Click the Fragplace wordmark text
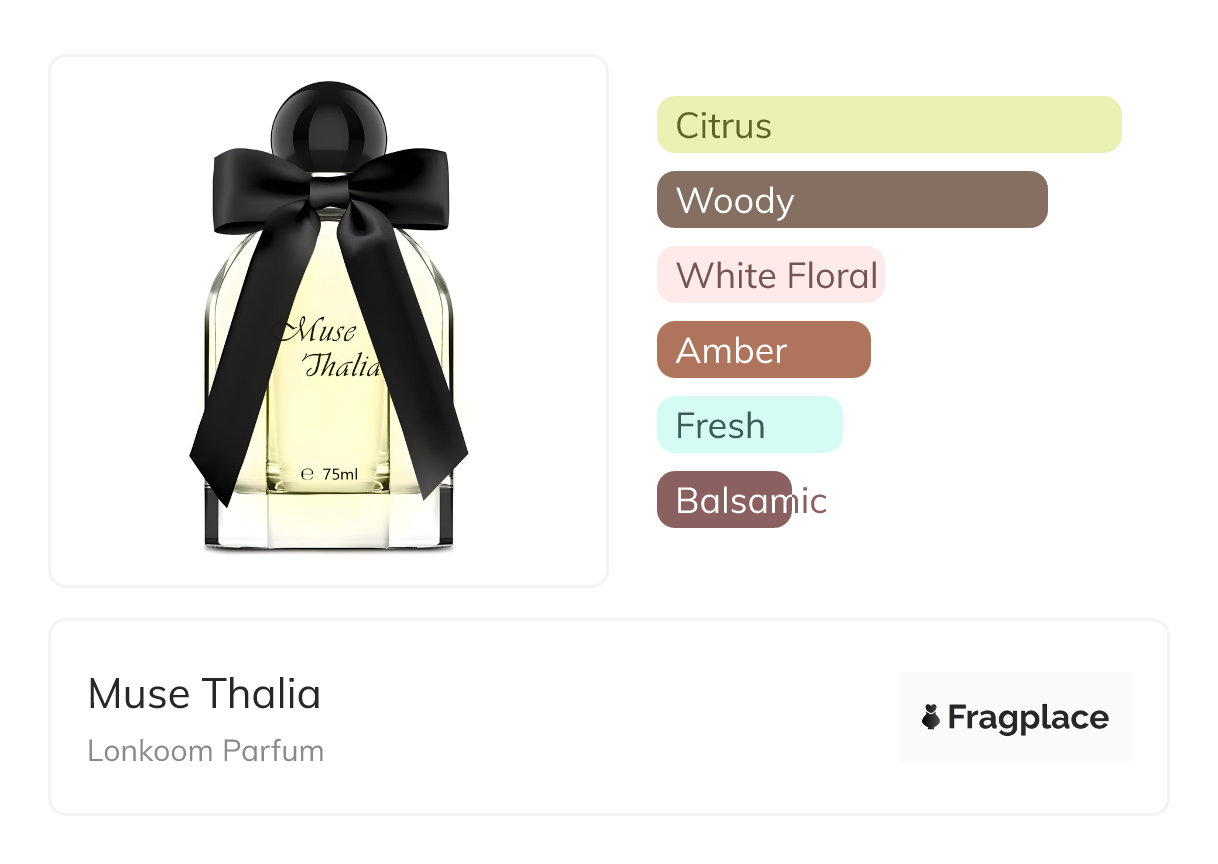The image size is (1218, 864). [1028, 718]
